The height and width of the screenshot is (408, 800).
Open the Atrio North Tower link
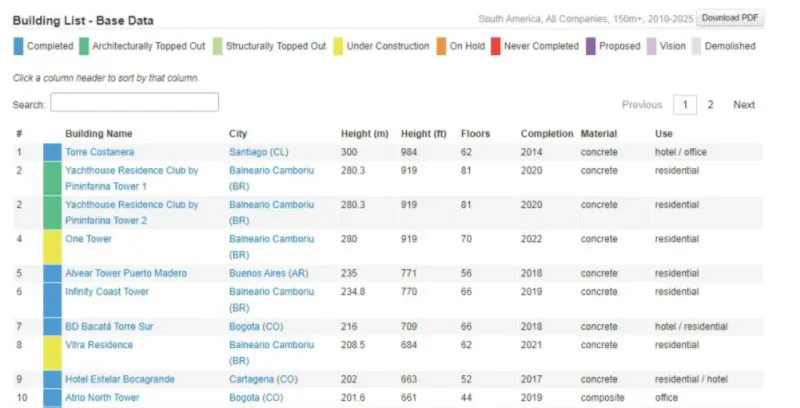point(102,397)
